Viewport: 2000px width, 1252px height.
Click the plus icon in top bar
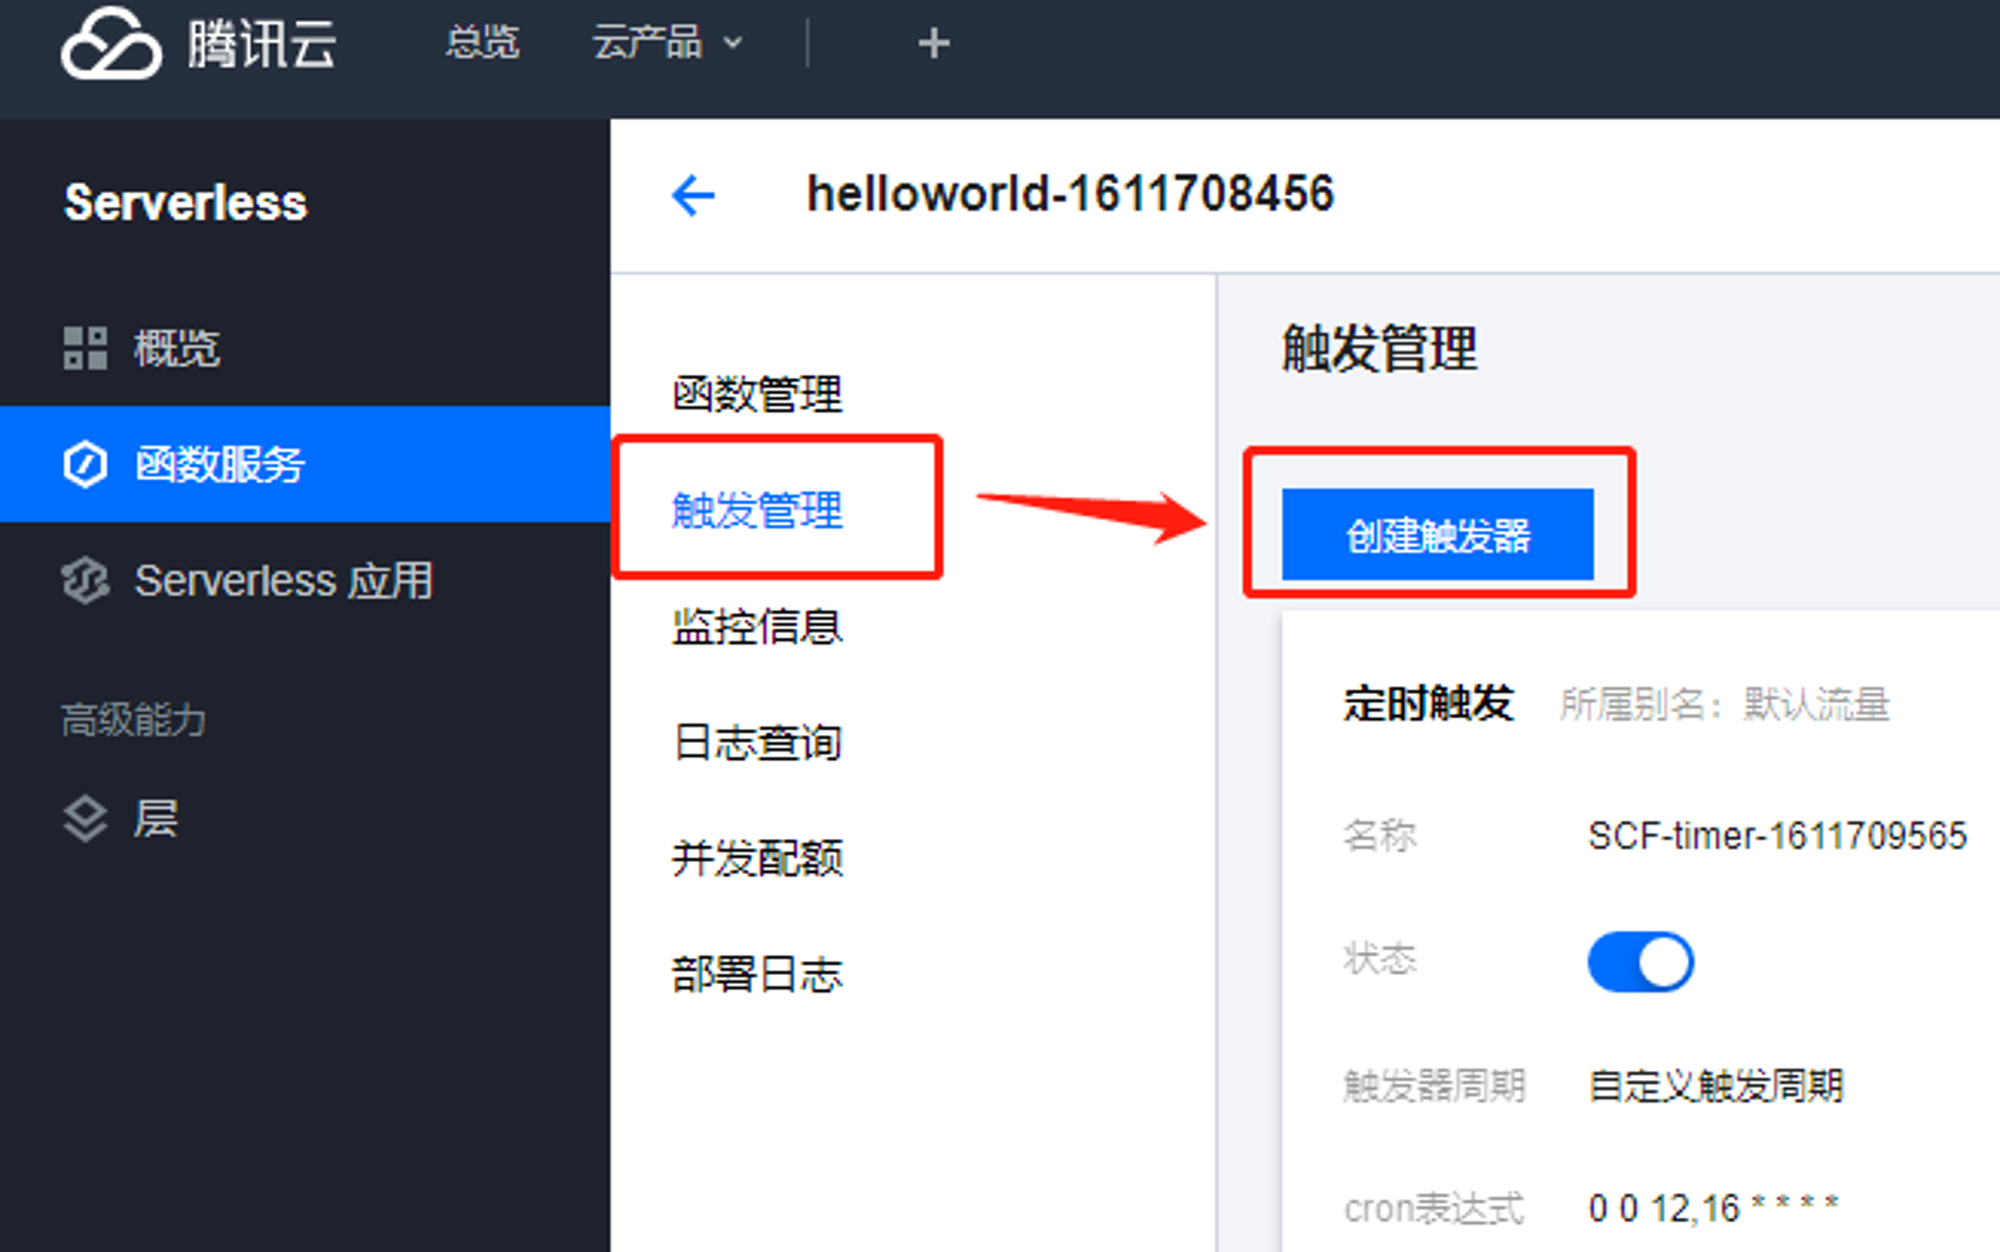coord(933,43)
